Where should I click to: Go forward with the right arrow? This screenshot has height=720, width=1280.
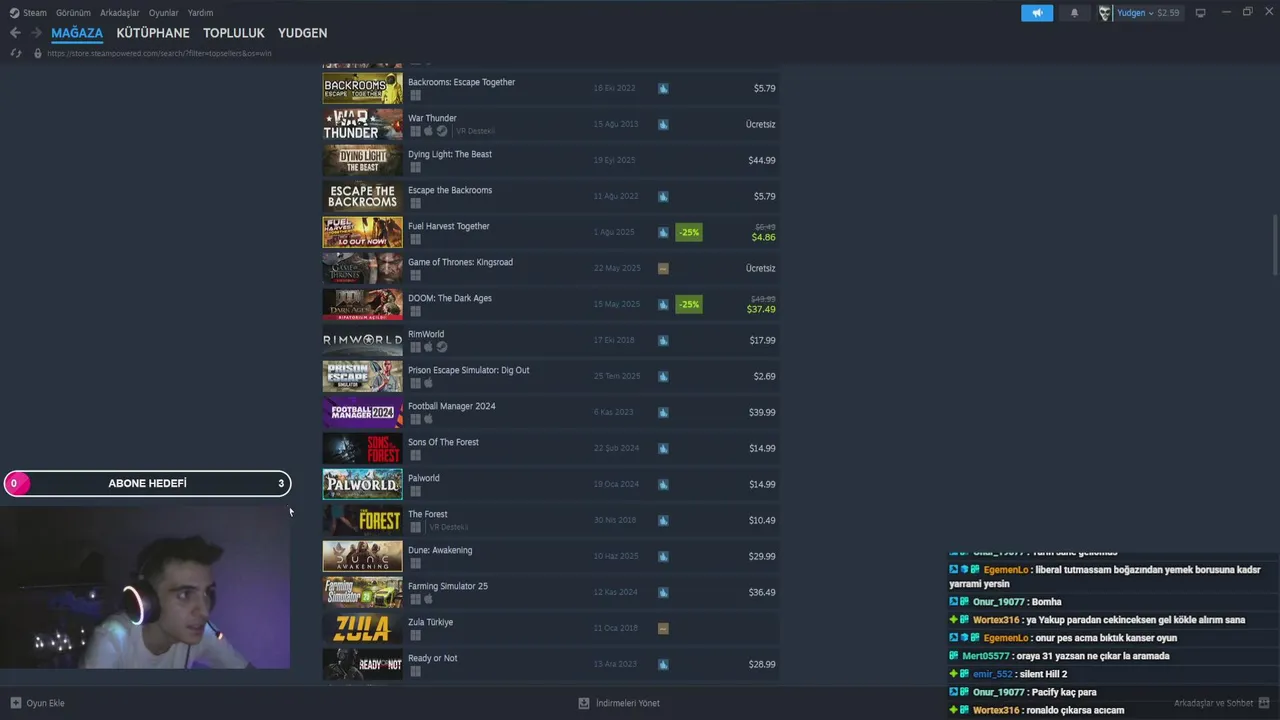click(x=36, y=33)
